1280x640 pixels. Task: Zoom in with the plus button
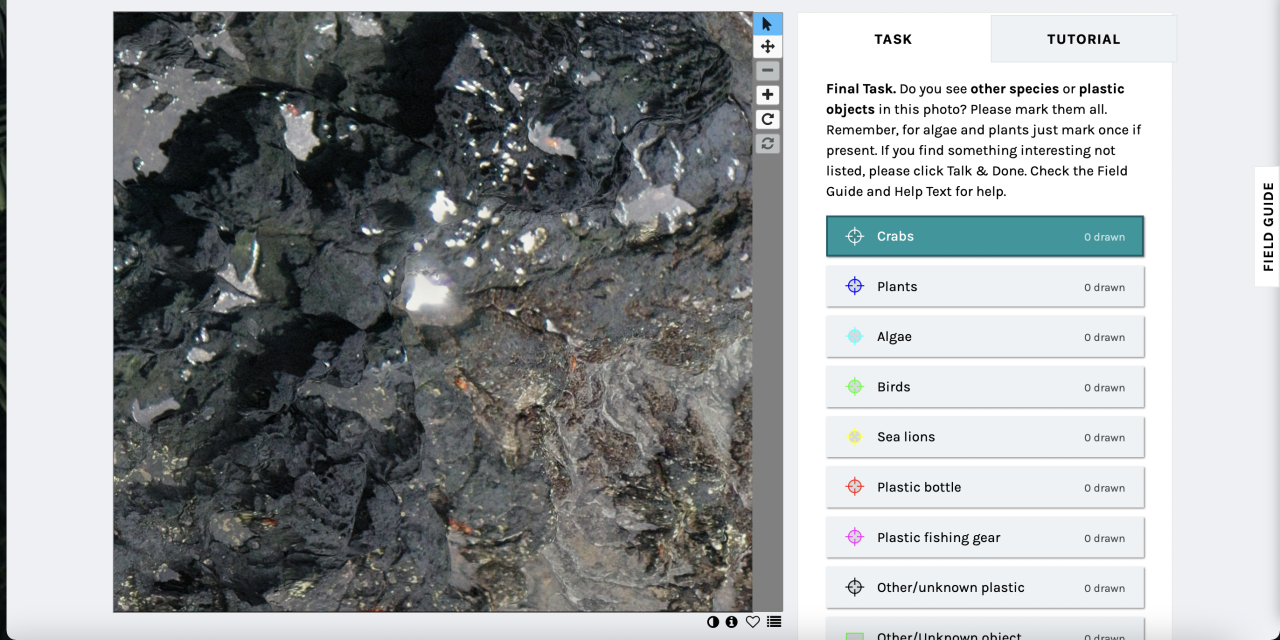(x=767, y=95)
